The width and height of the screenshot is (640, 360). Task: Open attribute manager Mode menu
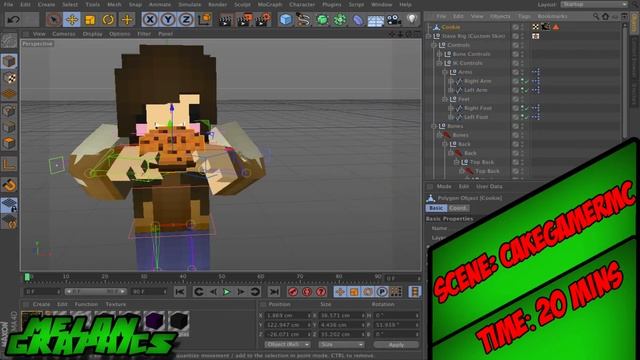pos(444,187)
